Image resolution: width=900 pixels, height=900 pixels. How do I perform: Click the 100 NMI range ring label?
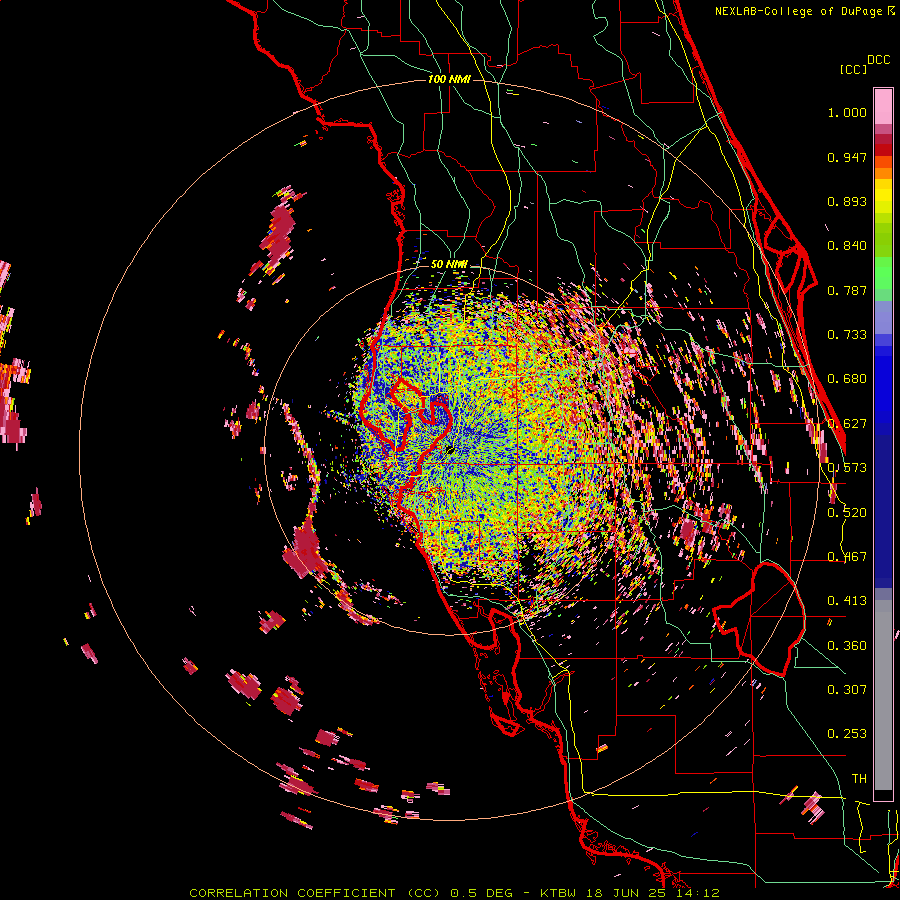click(x=449, y=79)
